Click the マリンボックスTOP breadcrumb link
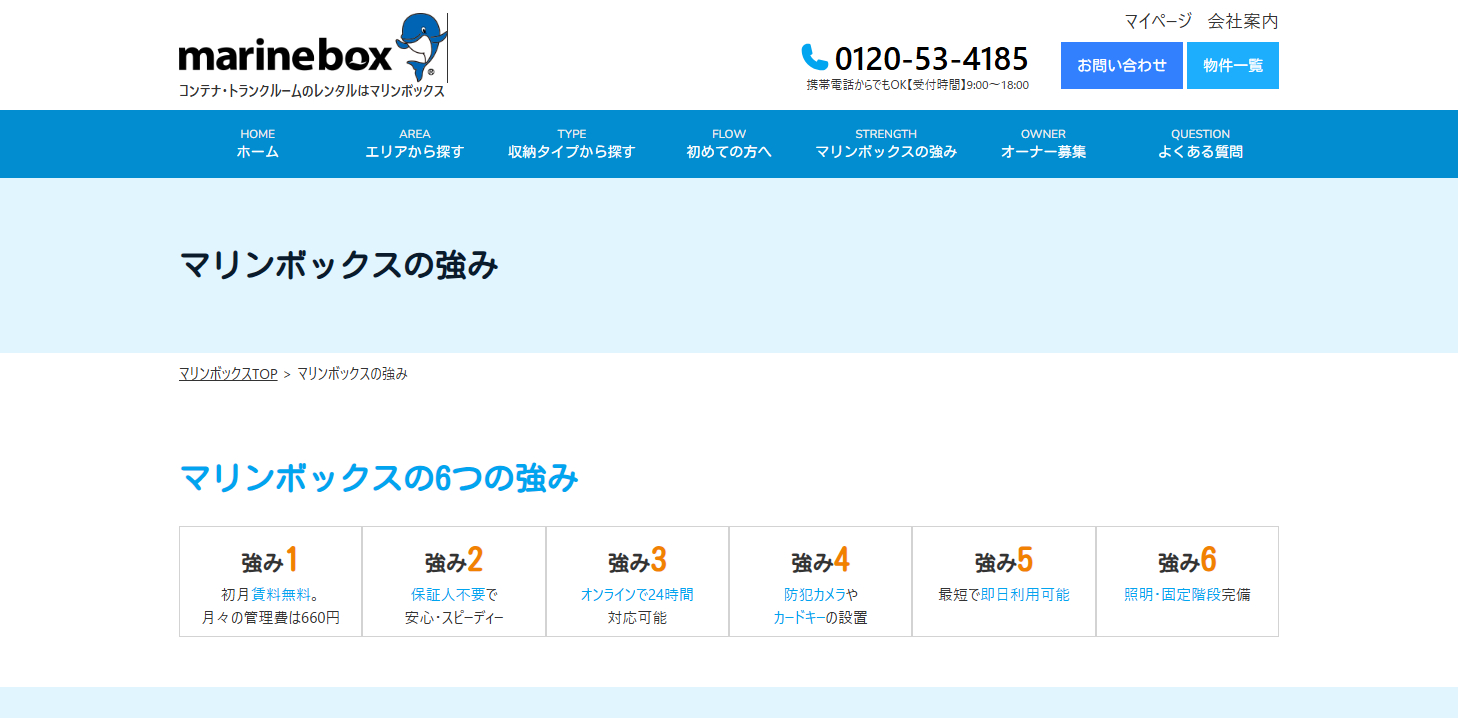This screenshot has width=1458, height=718. coord(228,374)
